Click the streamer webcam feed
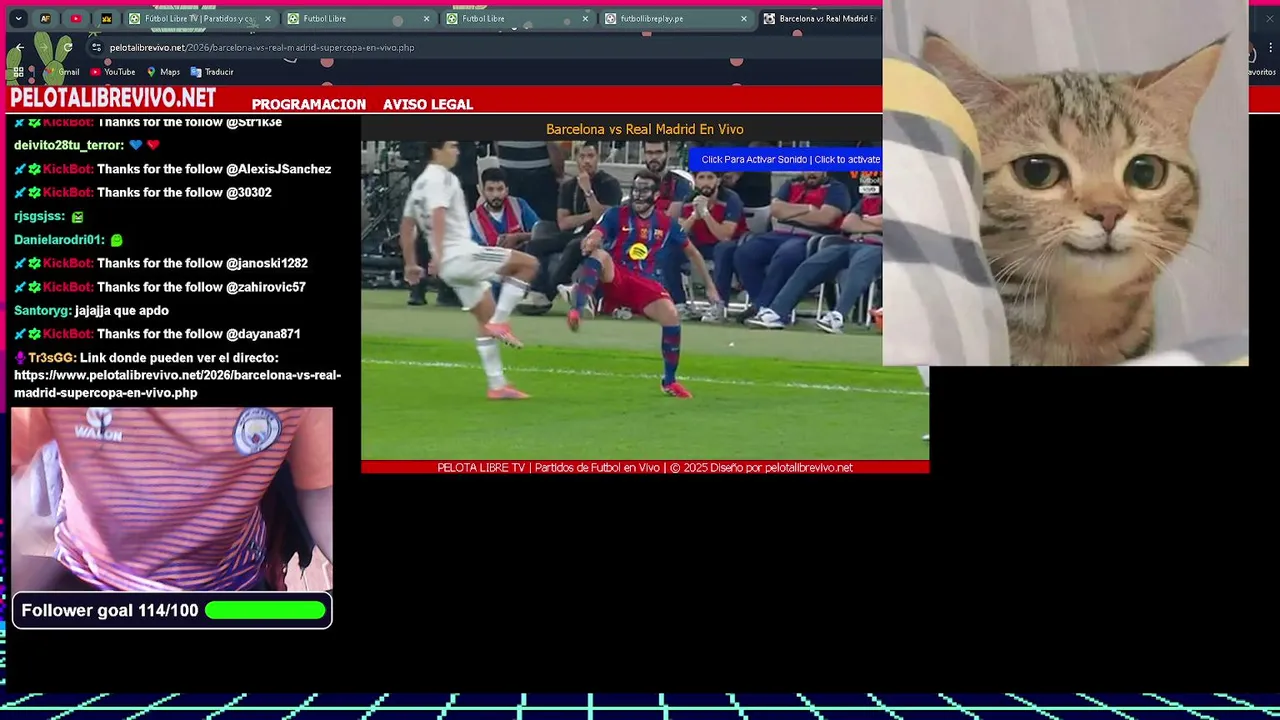Viewport: 1280px width, 720px height. pos(172,498)
